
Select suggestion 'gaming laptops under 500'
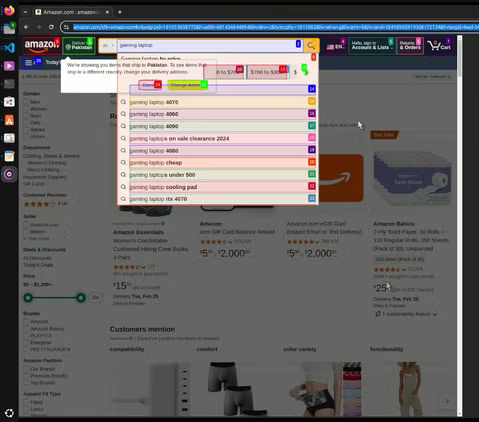click(x=222, y=175)
